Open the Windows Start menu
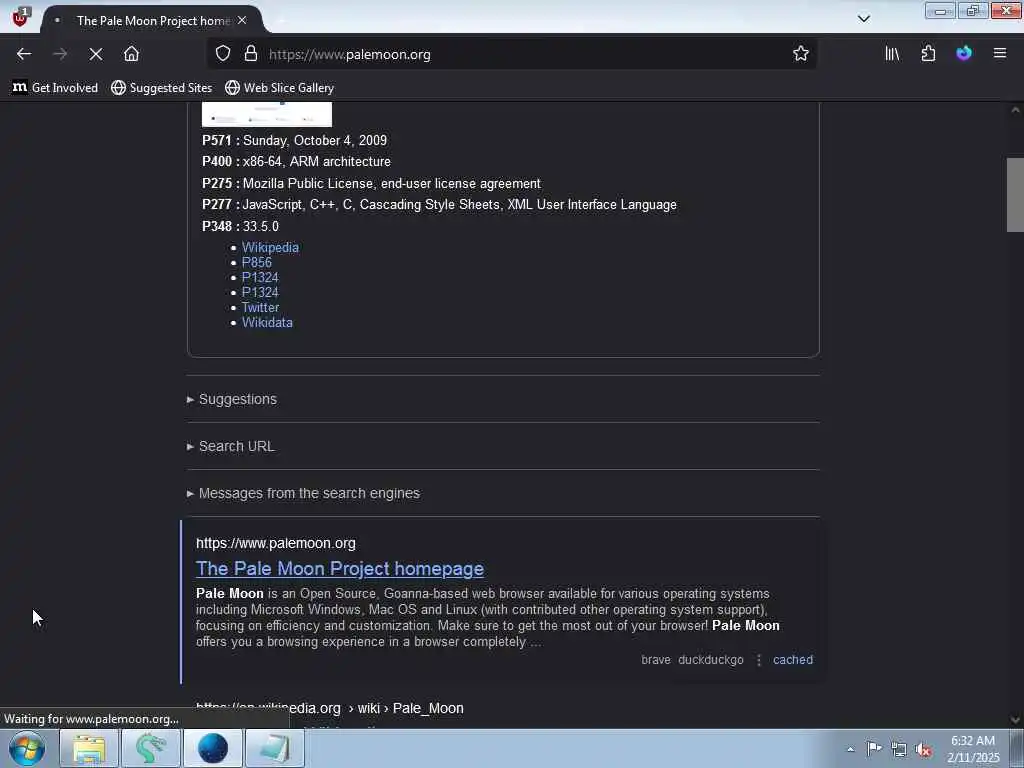This screenshot has width=1024, height=768. click(27, 748)
